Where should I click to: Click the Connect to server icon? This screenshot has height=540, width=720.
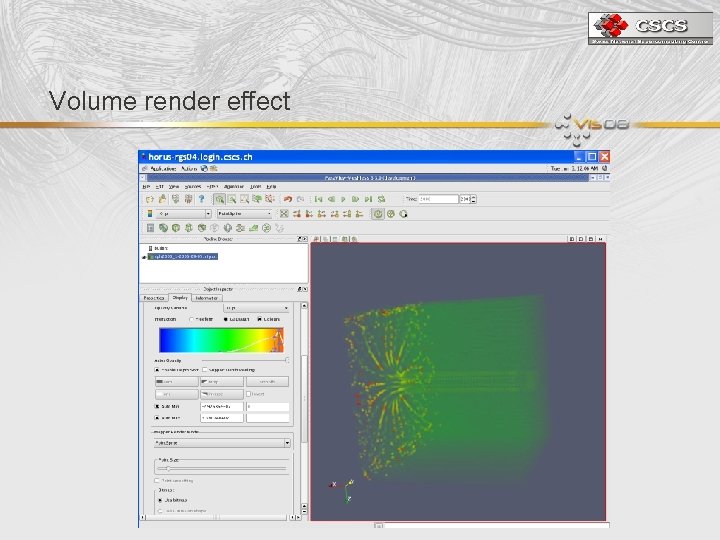tap(175, 199)
